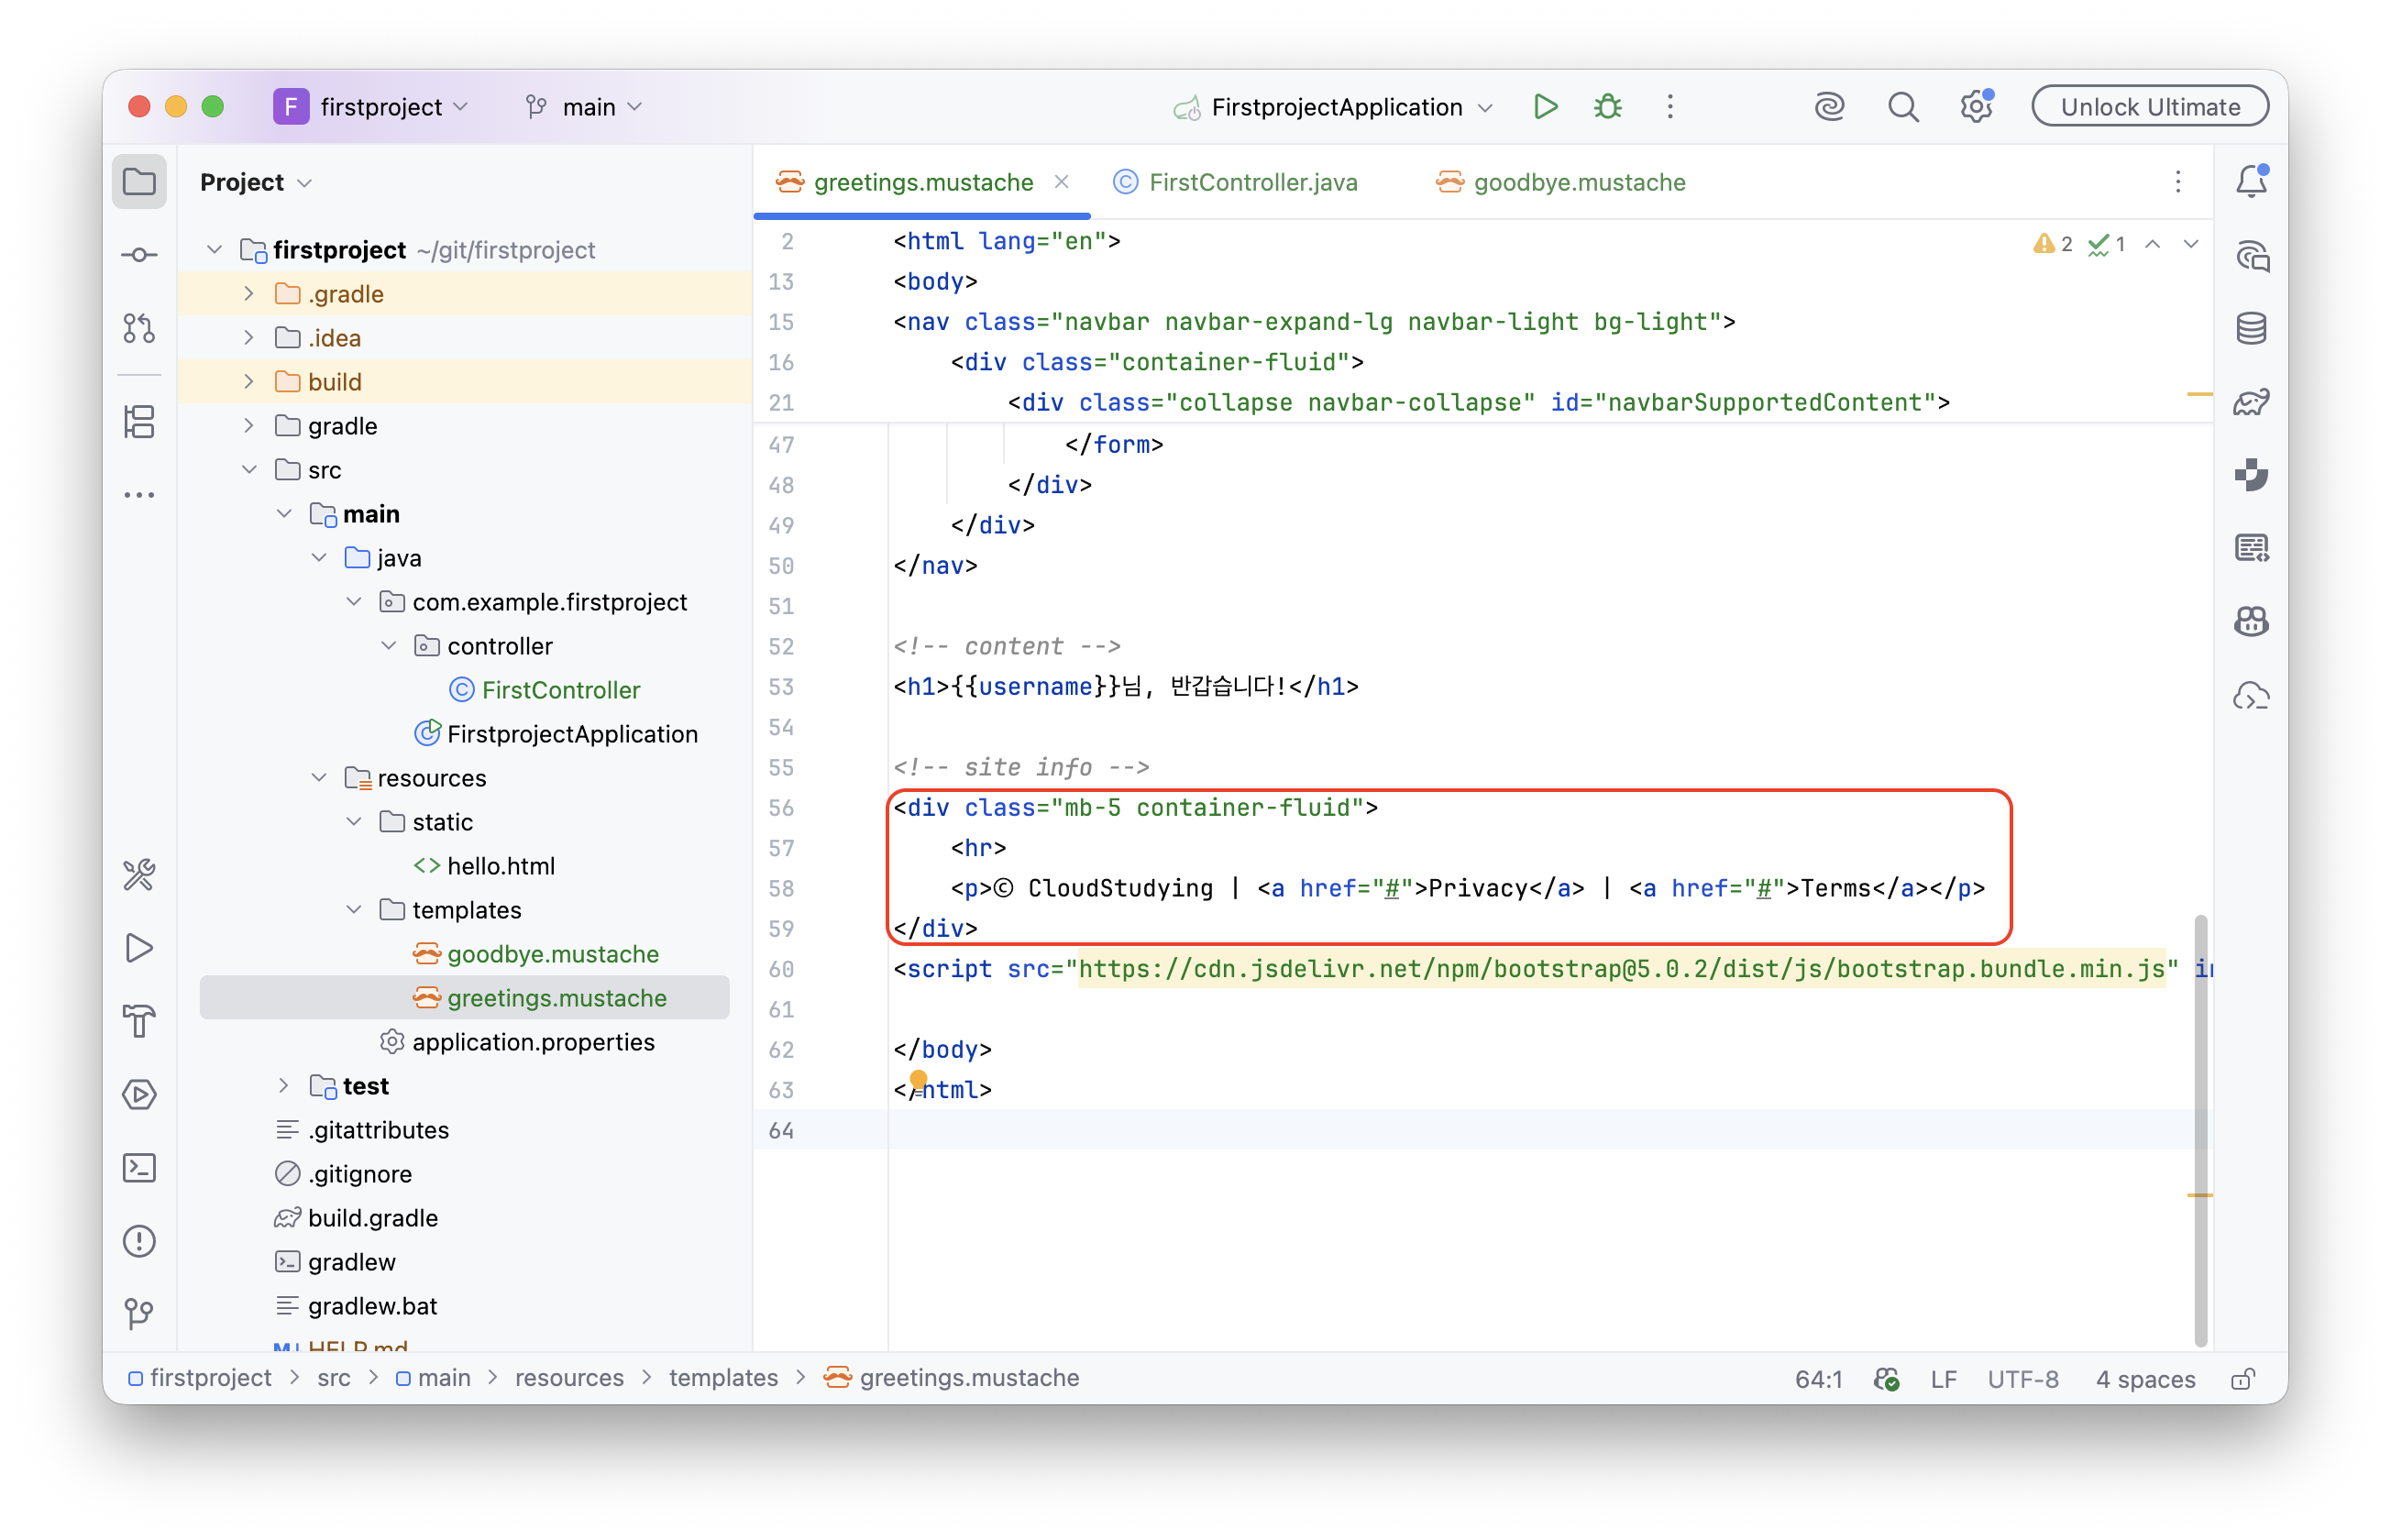
Task: Click the editor vertical scrollbar
Action: click(x=2201, y=1130)
